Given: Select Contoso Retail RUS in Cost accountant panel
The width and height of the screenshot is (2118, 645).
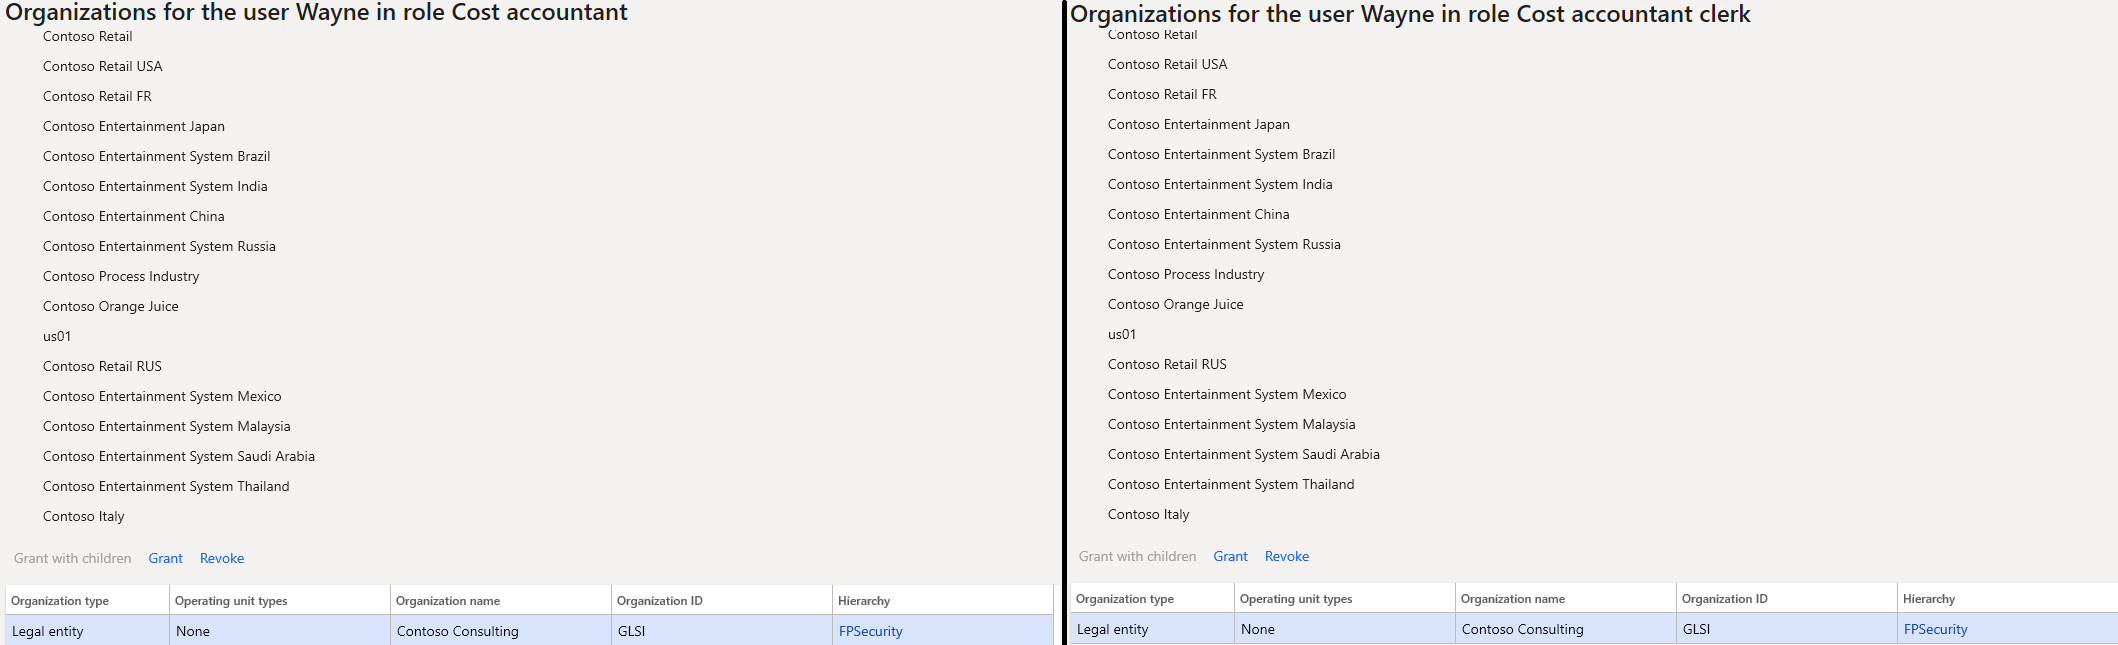Looking at the screenshot, I should pyautogui.click(x=102, y=366).
